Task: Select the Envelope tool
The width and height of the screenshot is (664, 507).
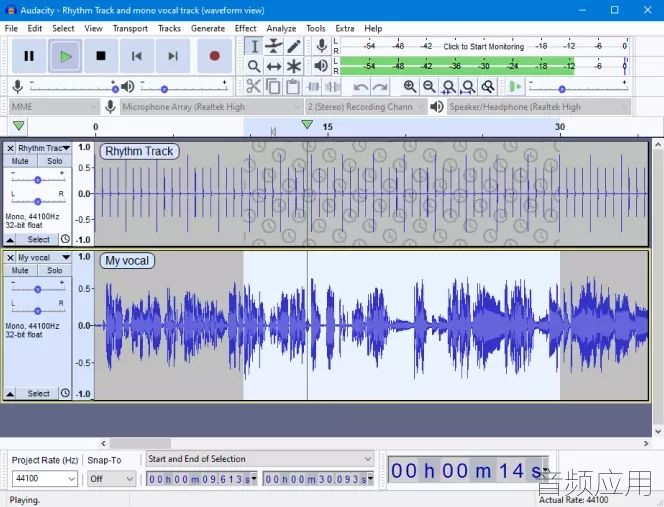Action: point(274,46)
